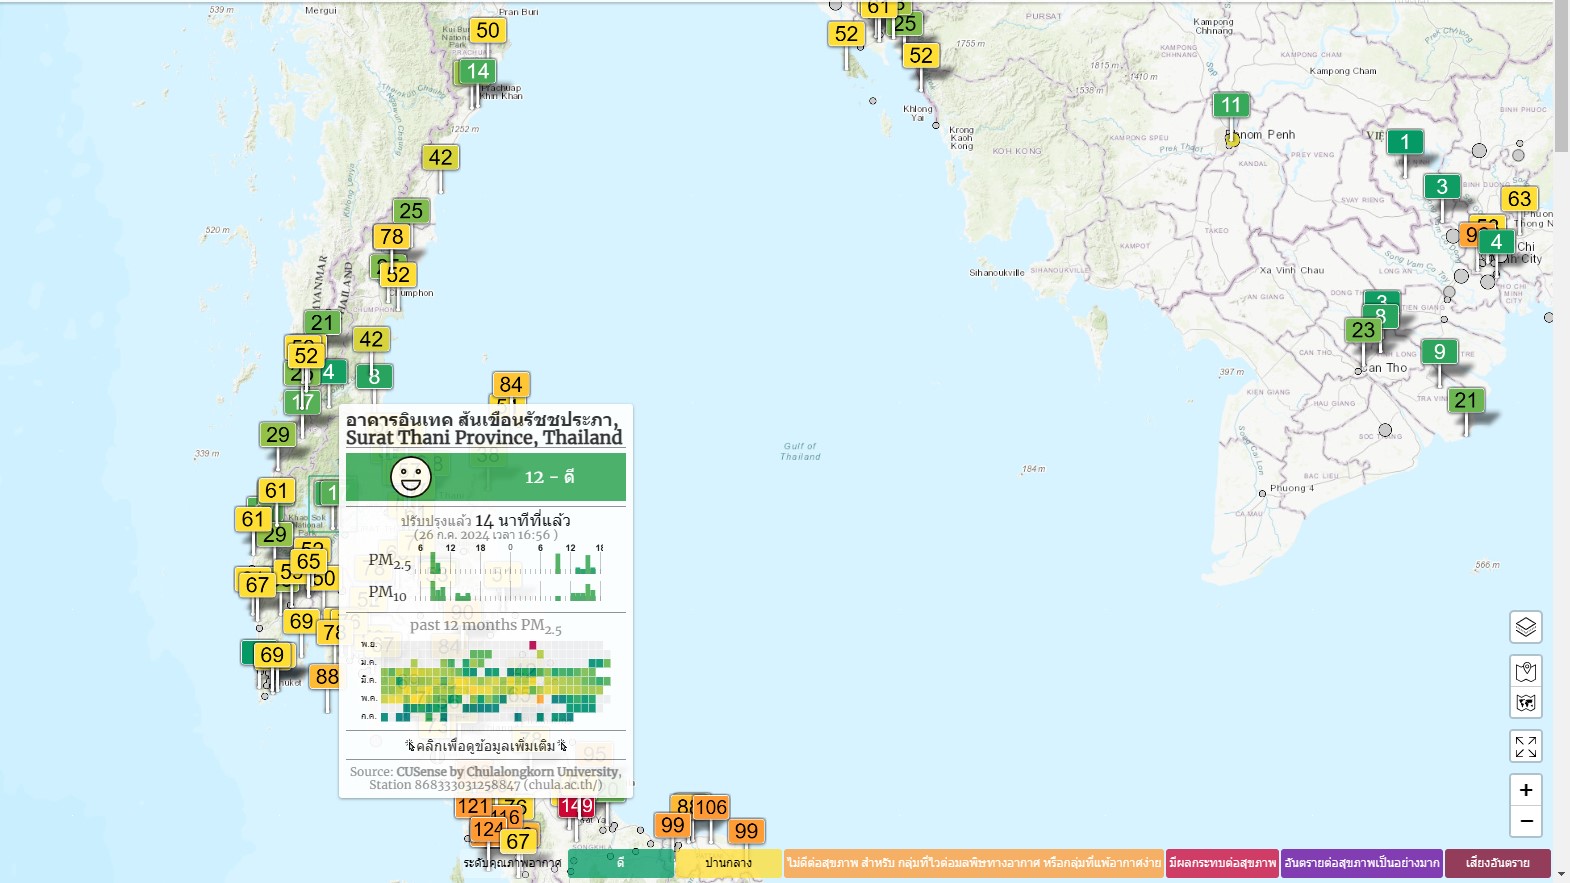This screenshot has height=883, width=1570.
Task: Click the map pin location icon
Action: pos(1525,671)
